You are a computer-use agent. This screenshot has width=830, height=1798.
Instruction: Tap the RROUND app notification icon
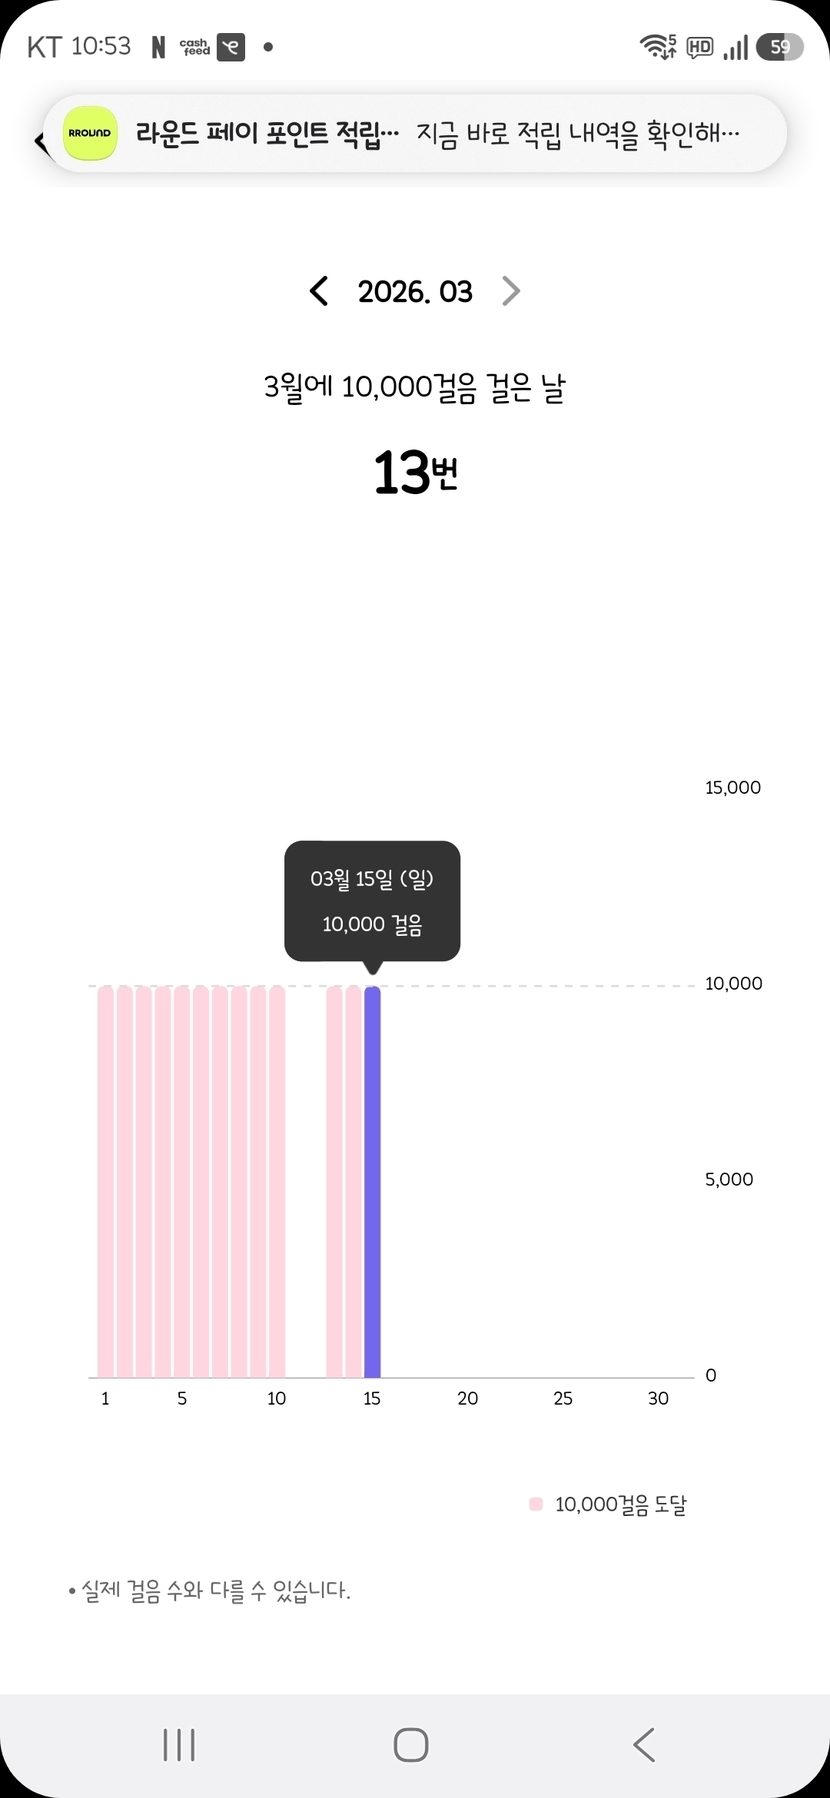pos(90,133)
